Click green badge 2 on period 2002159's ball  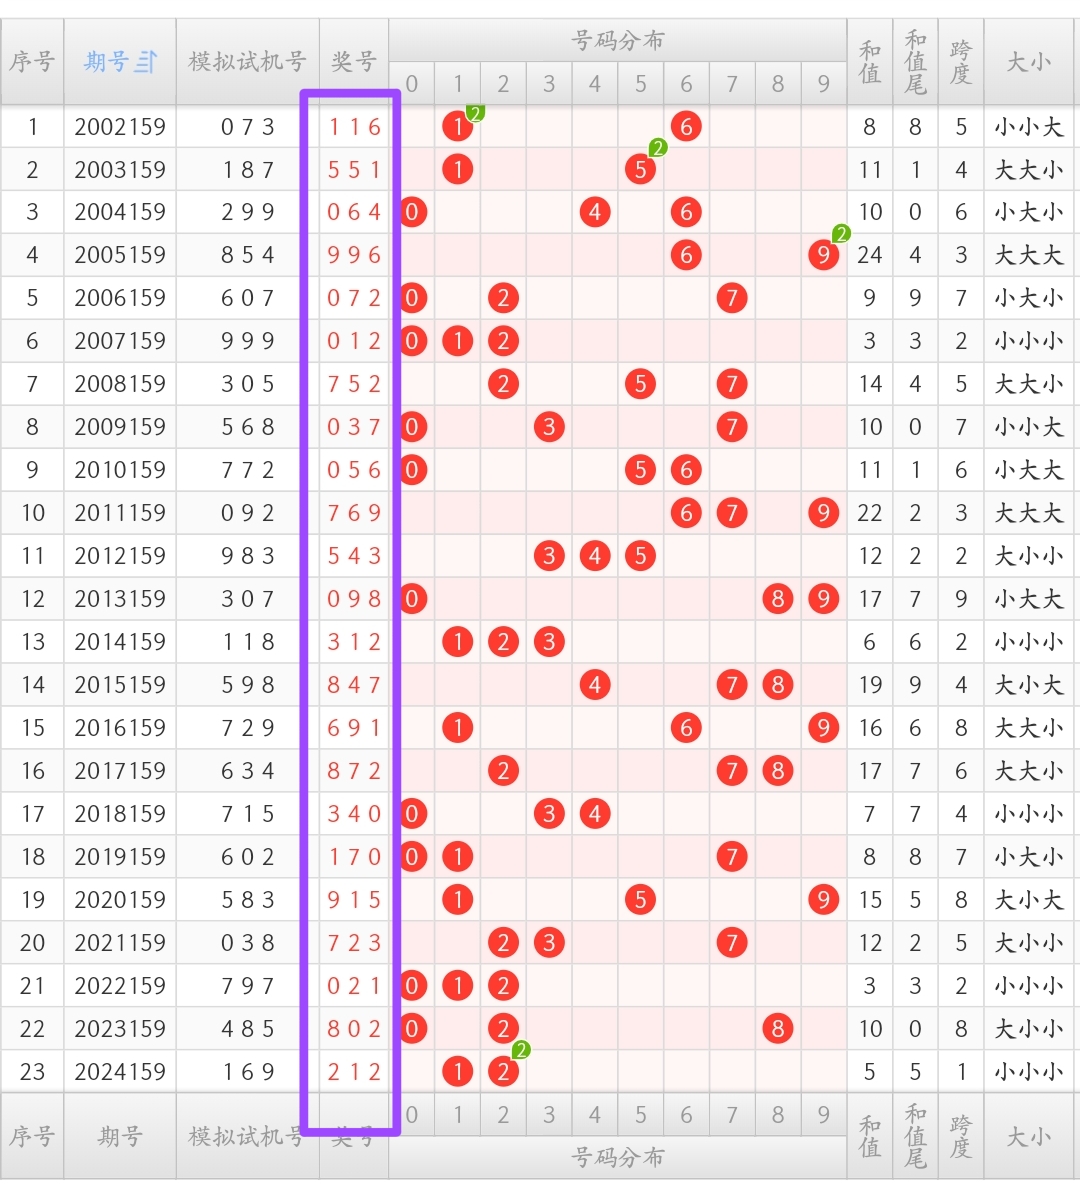[475, 113]
